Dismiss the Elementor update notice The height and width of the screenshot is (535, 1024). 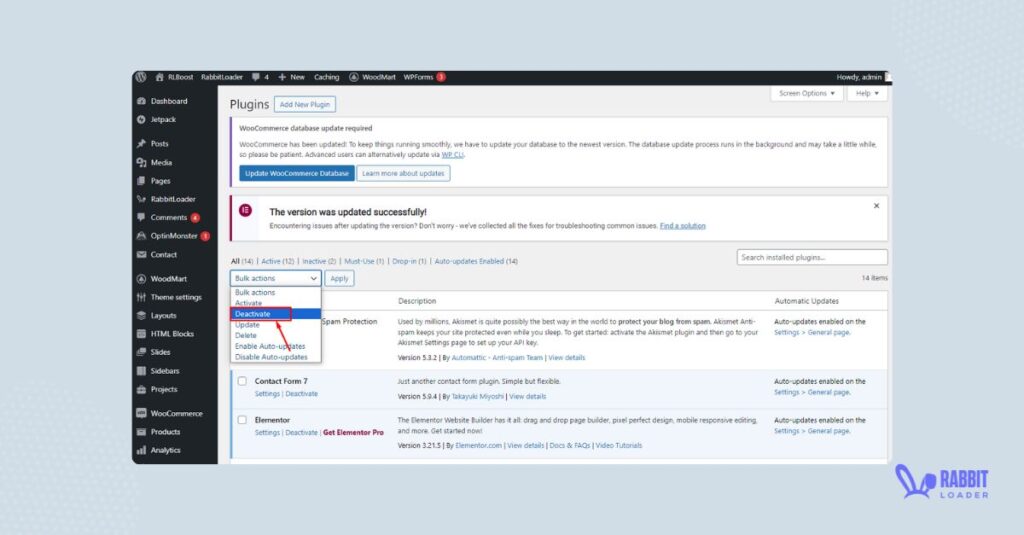pyautogui.click(x=876, y=206)
